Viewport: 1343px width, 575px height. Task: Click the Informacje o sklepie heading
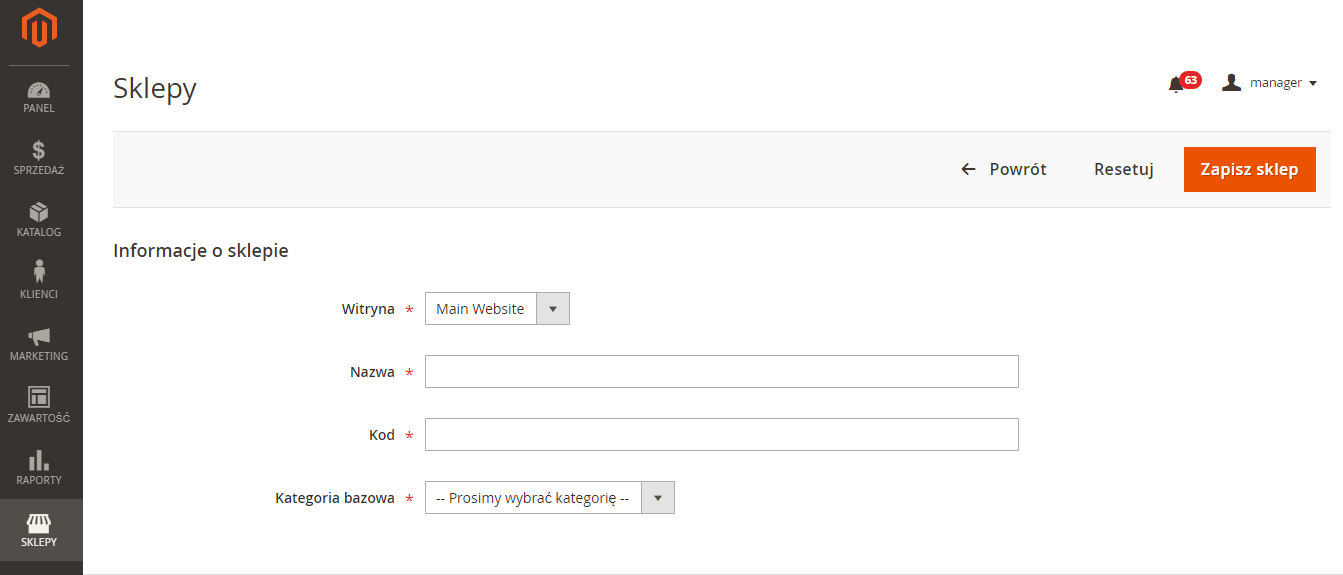tap(201, 251)
